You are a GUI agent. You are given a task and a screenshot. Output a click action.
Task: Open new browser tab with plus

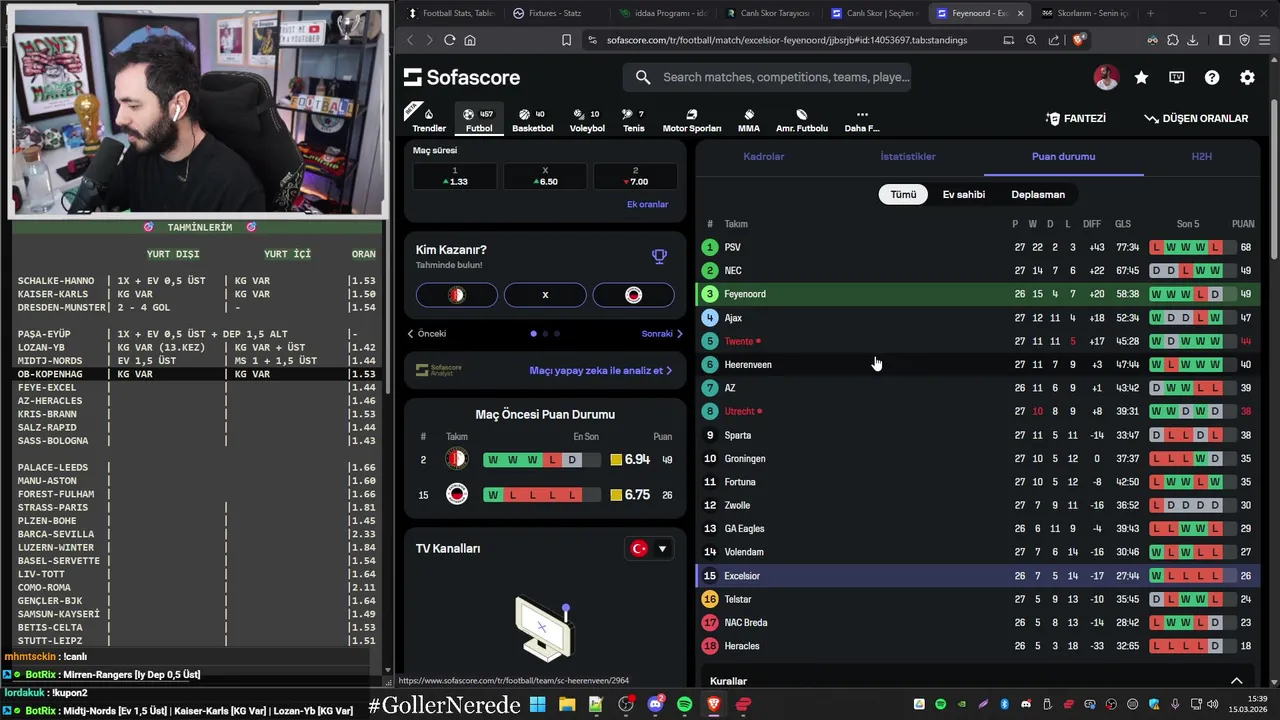[1150, 13]
